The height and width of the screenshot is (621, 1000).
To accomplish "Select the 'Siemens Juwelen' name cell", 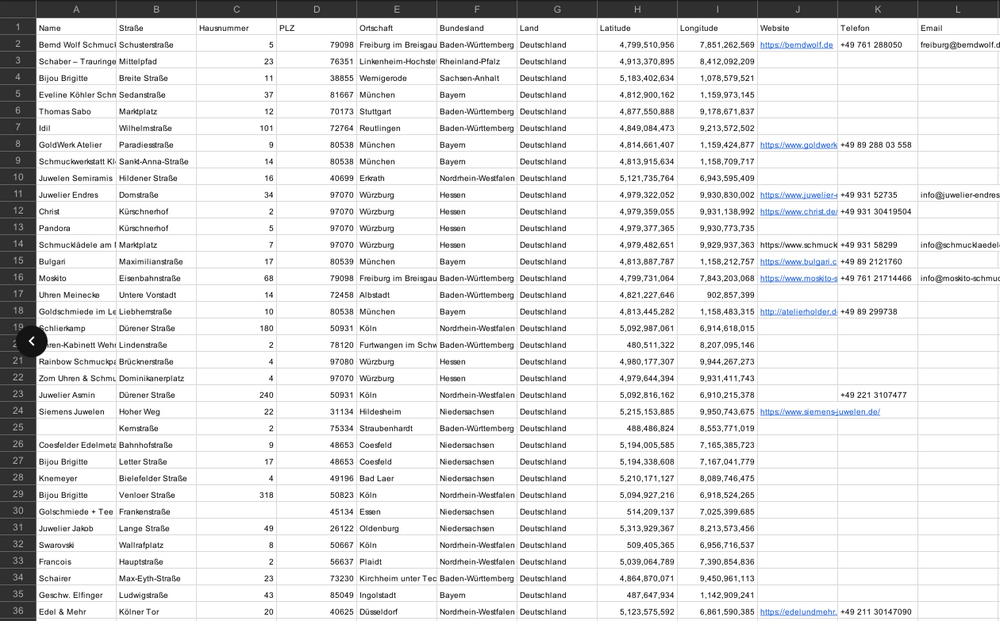I will (77, 412).
